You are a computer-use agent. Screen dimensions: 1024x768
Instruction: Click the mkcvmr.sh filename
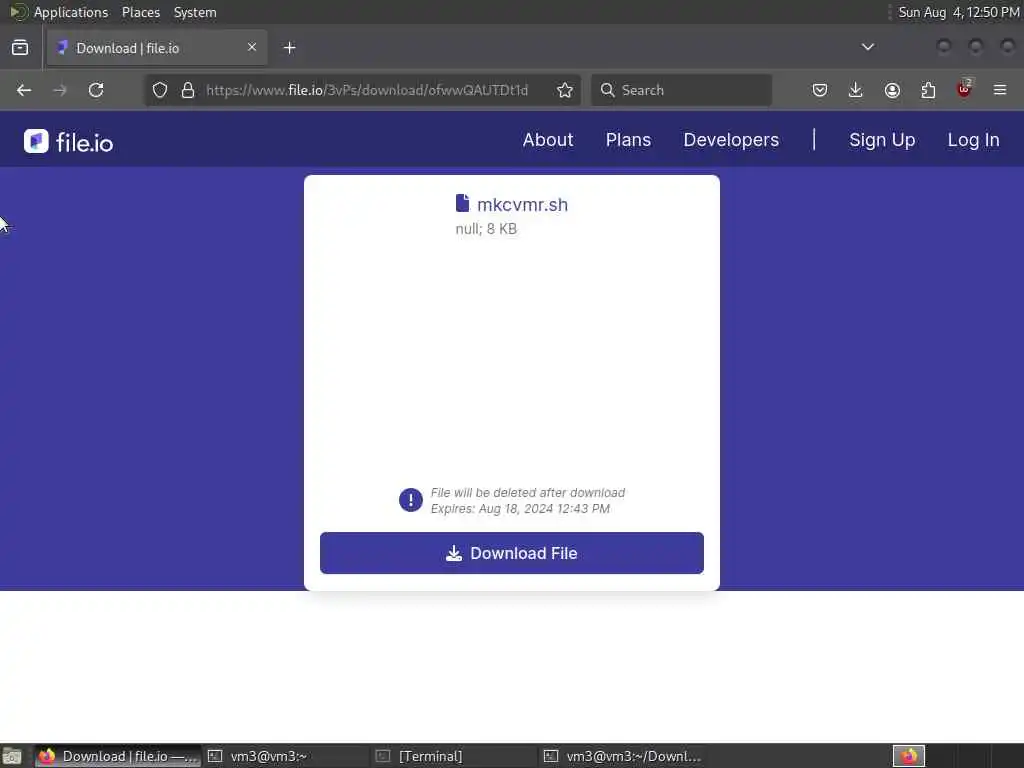point(522,204)
